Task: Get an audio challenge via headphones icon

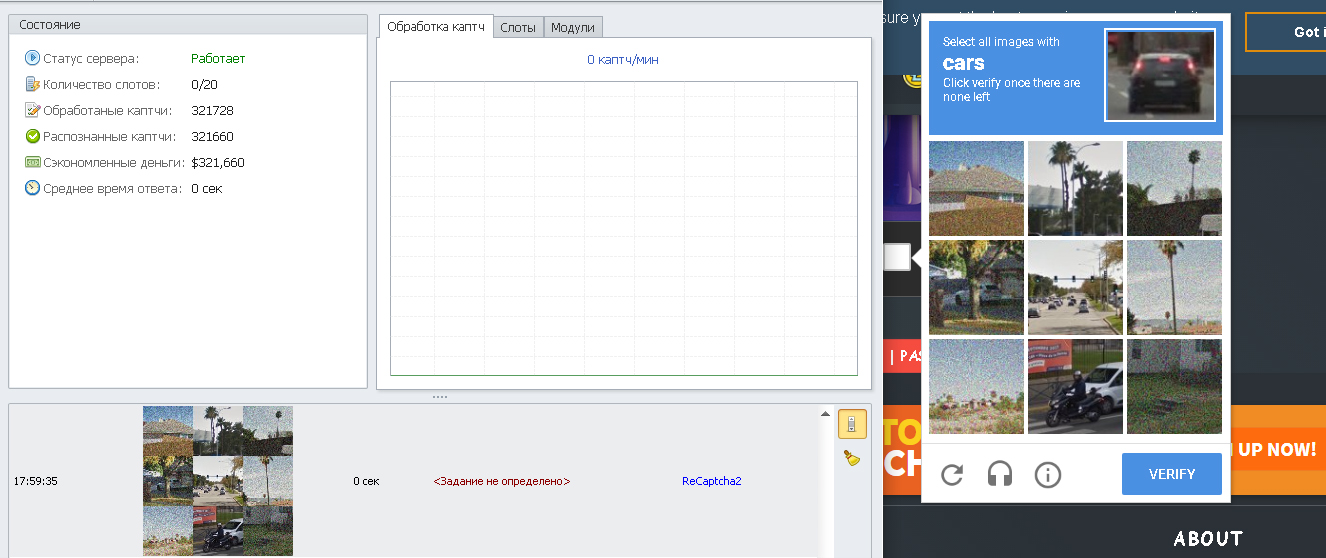Action: [1000, 474]
